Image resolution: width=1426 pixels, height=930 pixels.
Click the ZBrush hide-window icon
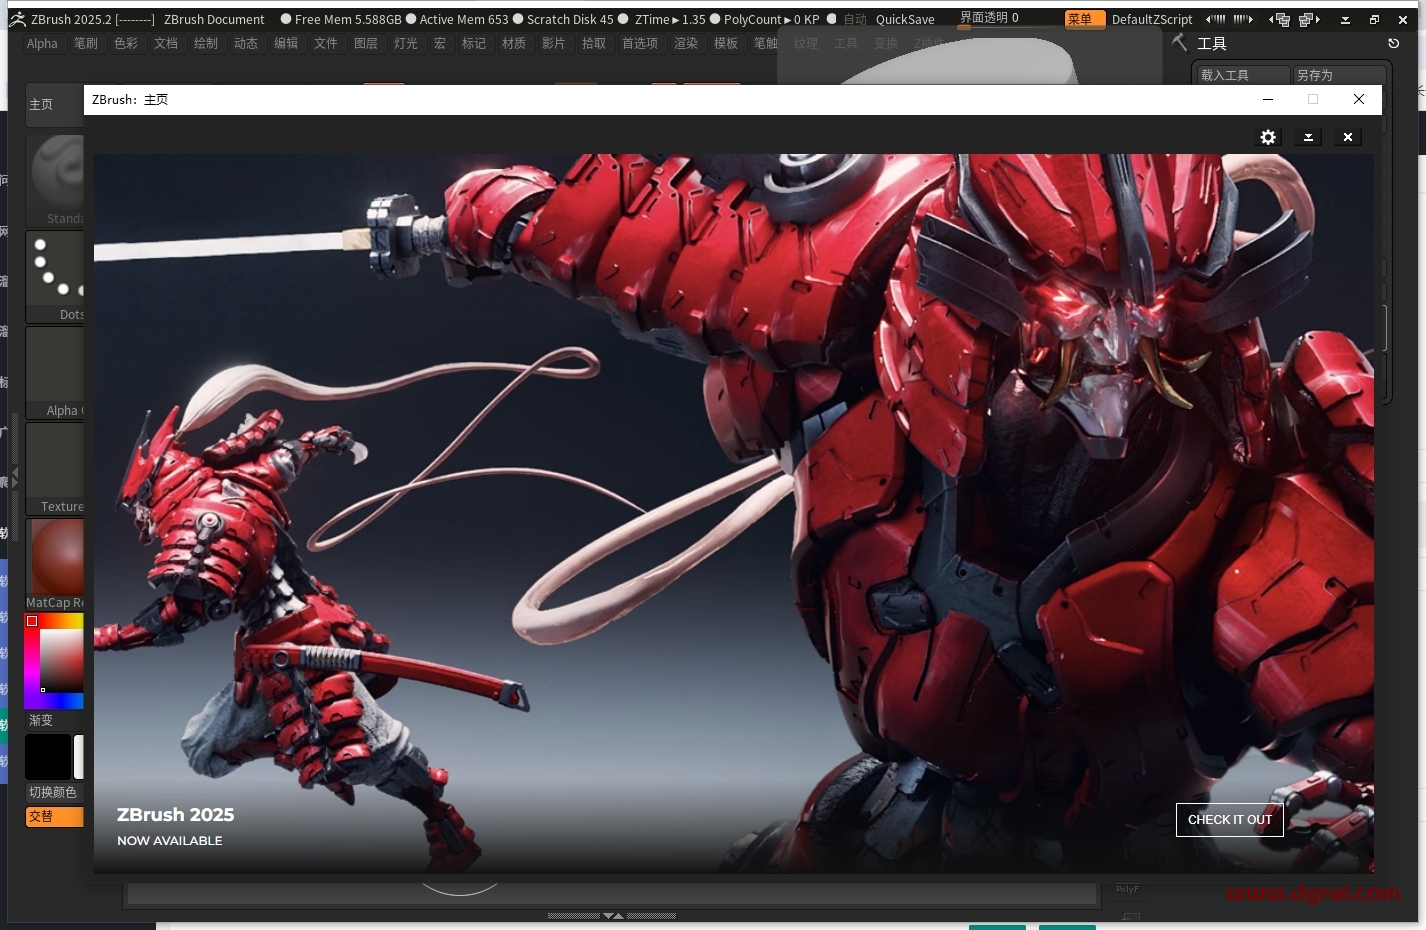(1345, 19)
